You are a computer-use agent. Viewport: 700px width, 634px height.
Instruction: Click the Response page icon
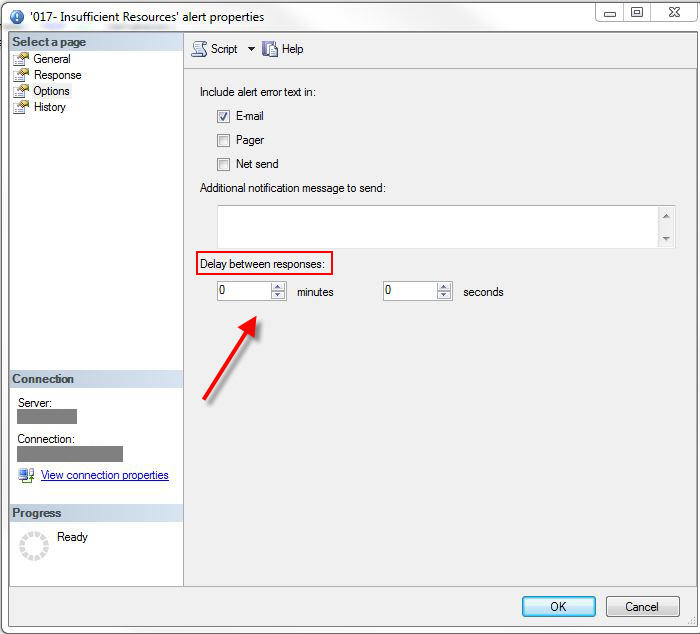[21, 75]
